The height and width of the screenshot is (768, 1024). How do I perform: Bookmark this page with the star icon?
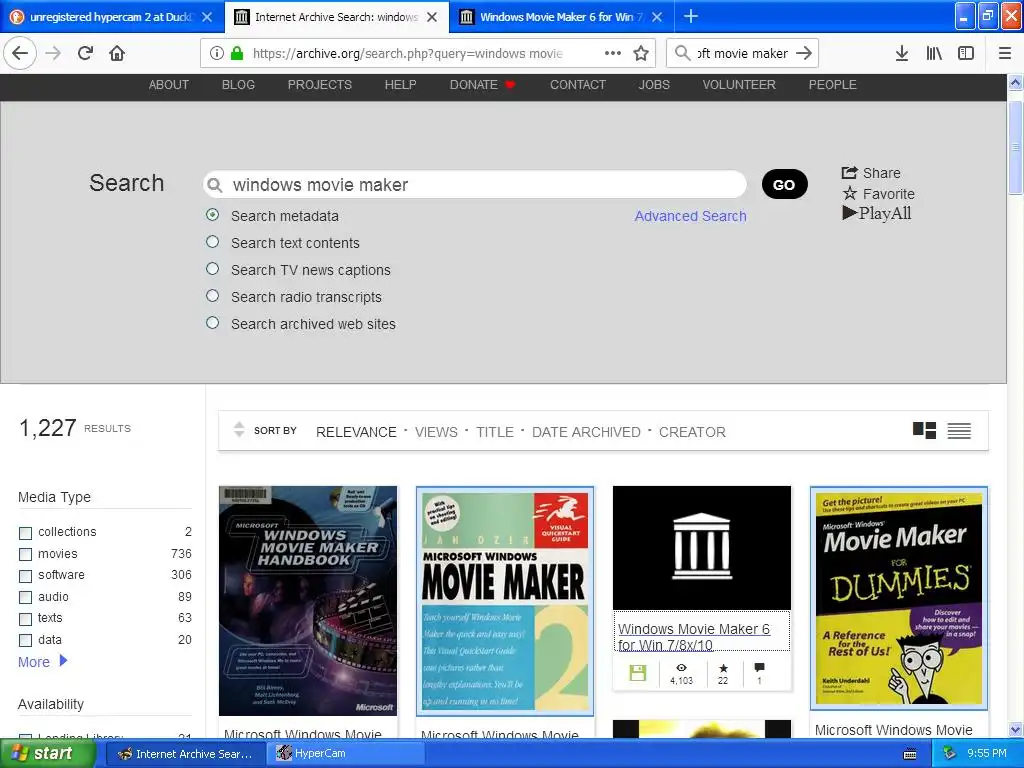coord(641,54)
